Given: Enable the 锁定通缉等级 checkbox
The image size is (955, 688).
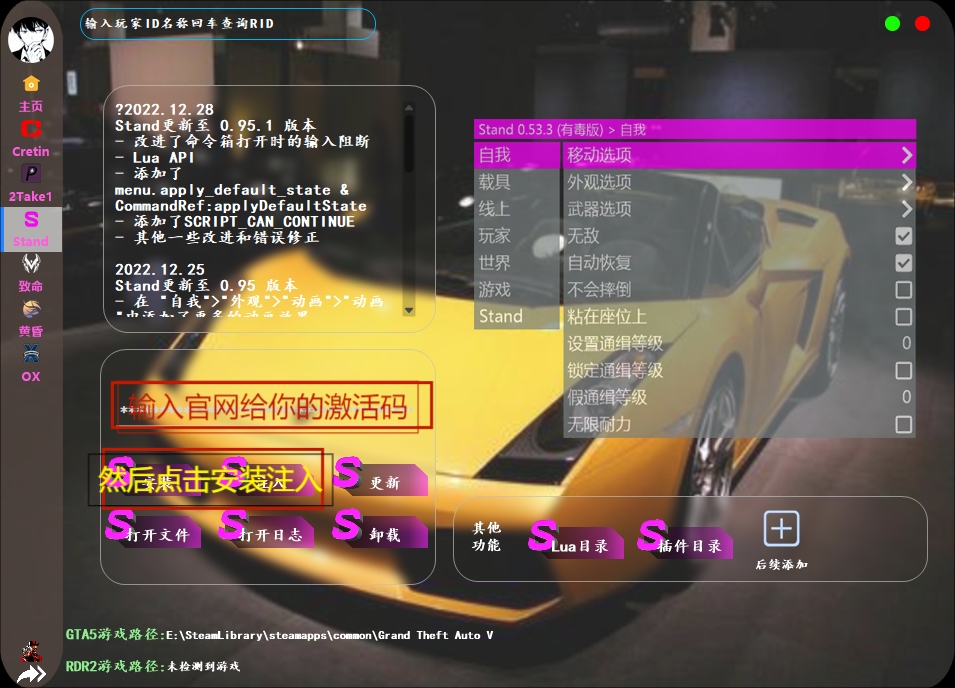Looking at the screenshot, I should [x=904, y=370].
